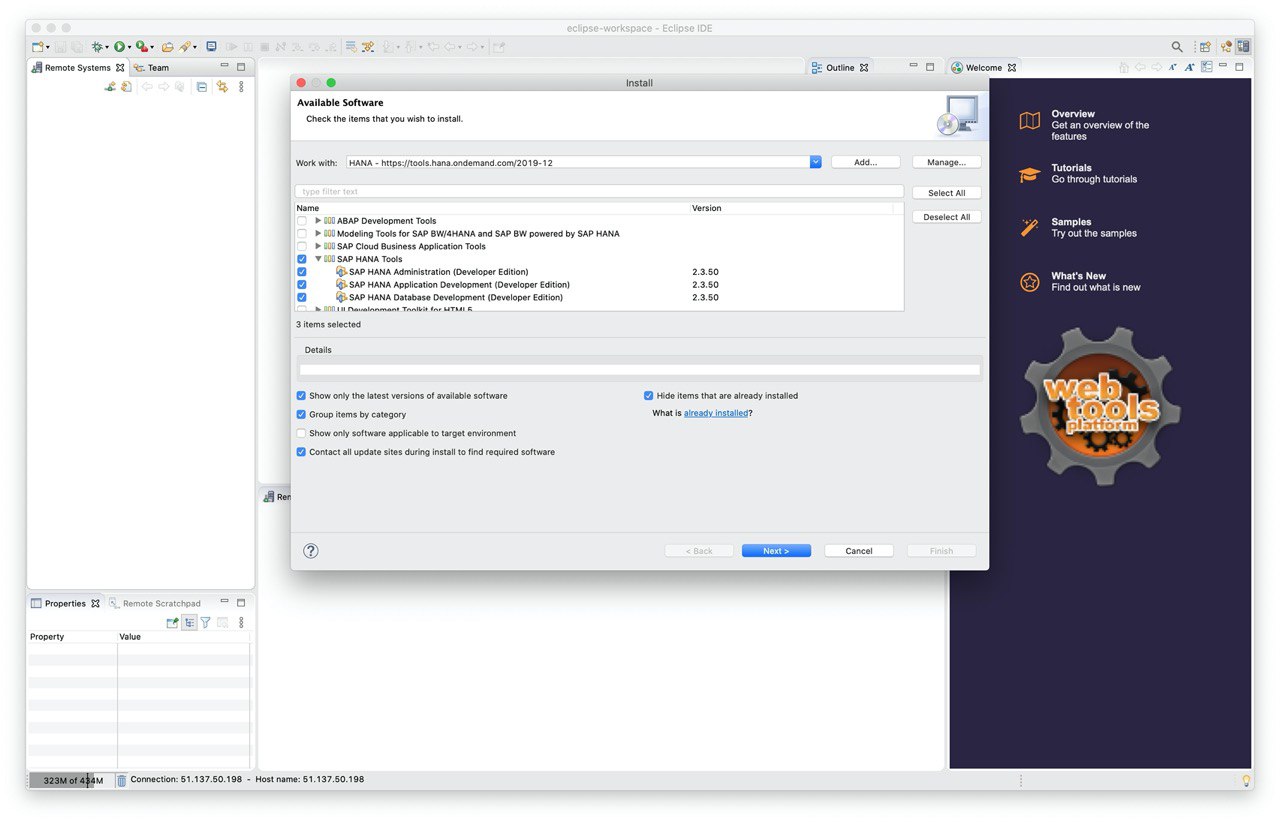This screenshot has height=822, width=1280.
Task: Click the New wizard toolbar icon
Action: 37,47
